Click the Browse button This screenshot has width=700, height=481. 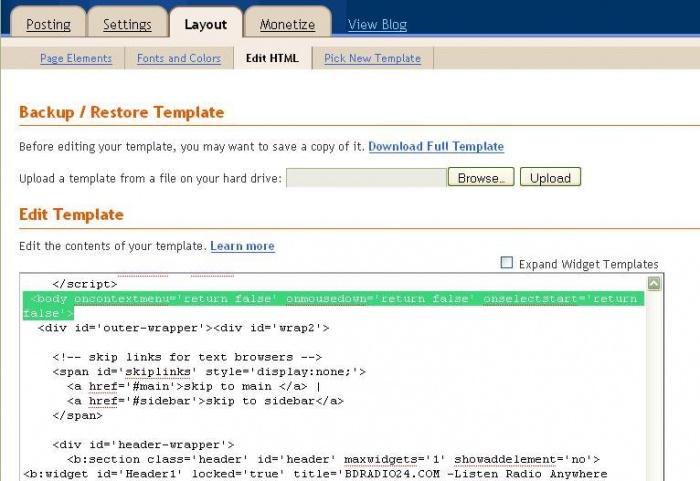pos(481,178)
